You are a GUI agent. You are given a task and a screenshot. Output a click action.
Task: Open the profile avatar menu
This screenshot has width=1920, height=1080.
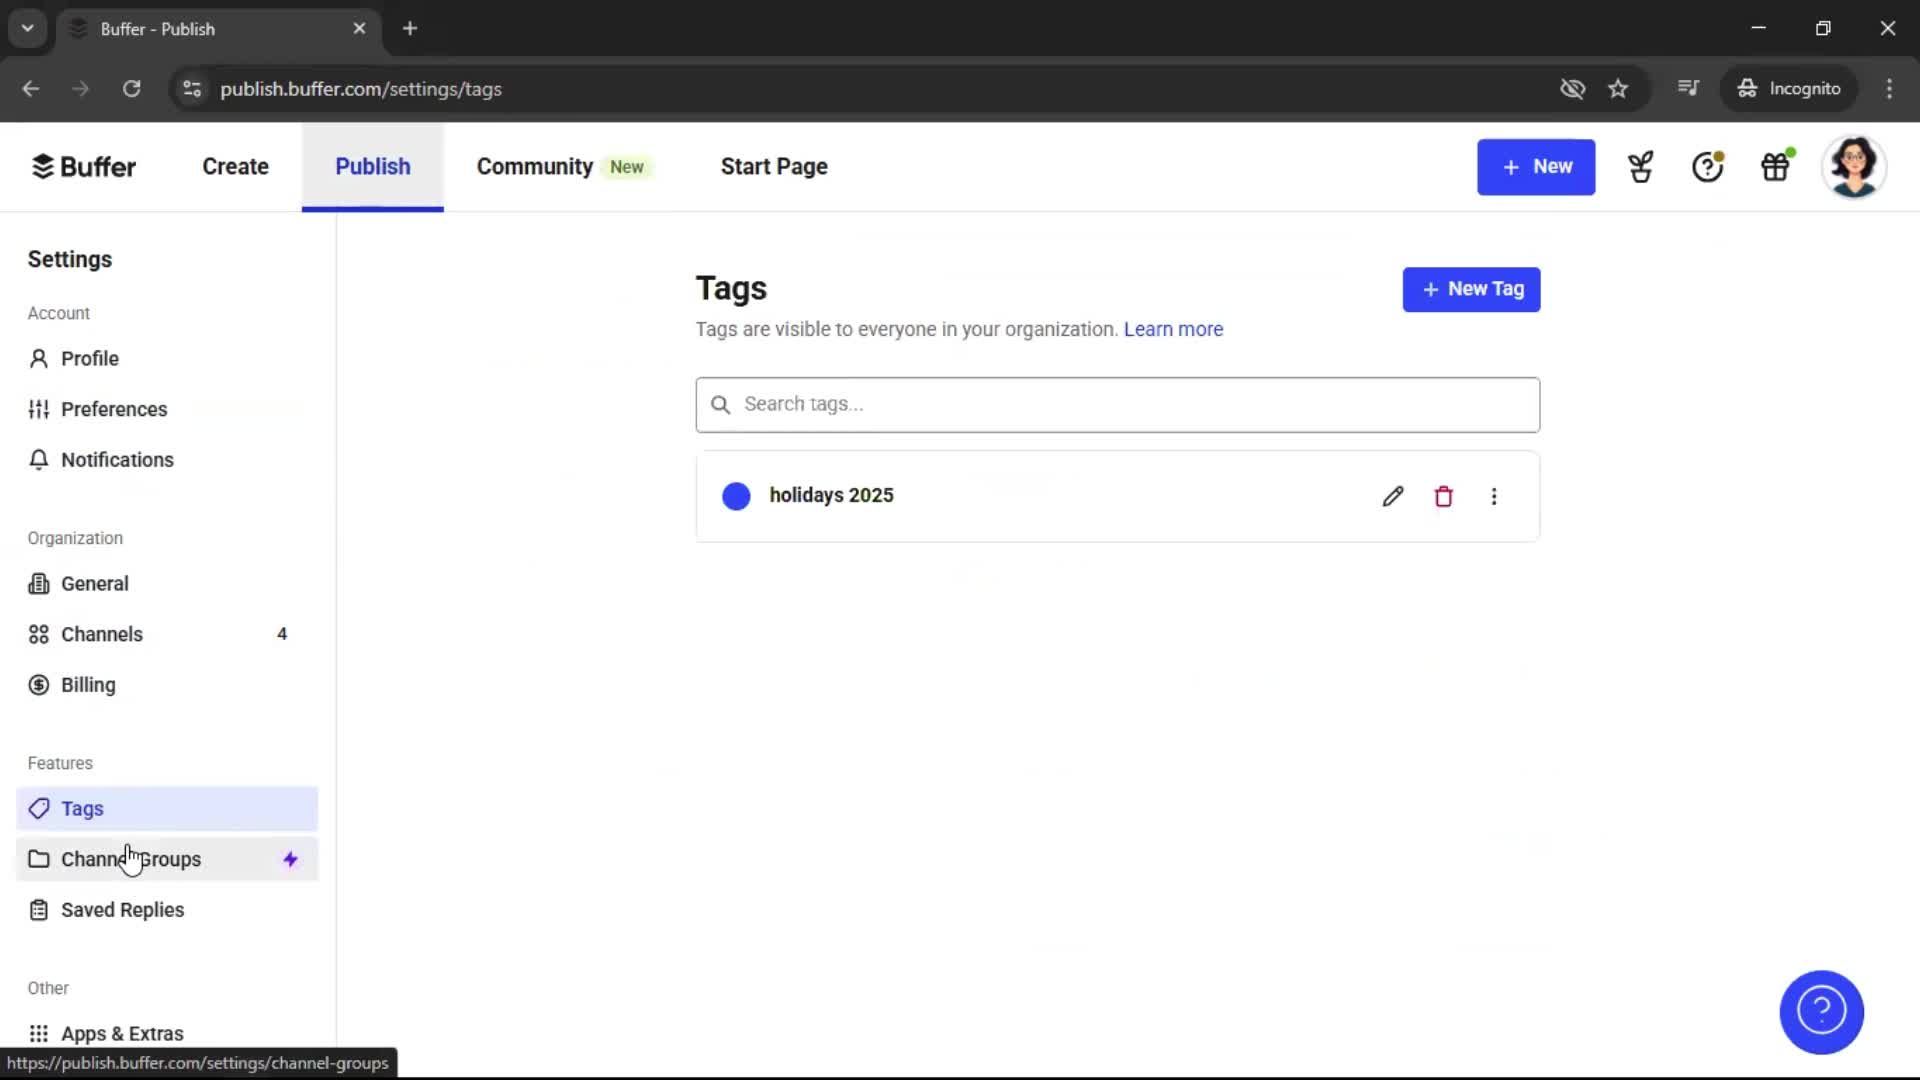[1855, 166]
